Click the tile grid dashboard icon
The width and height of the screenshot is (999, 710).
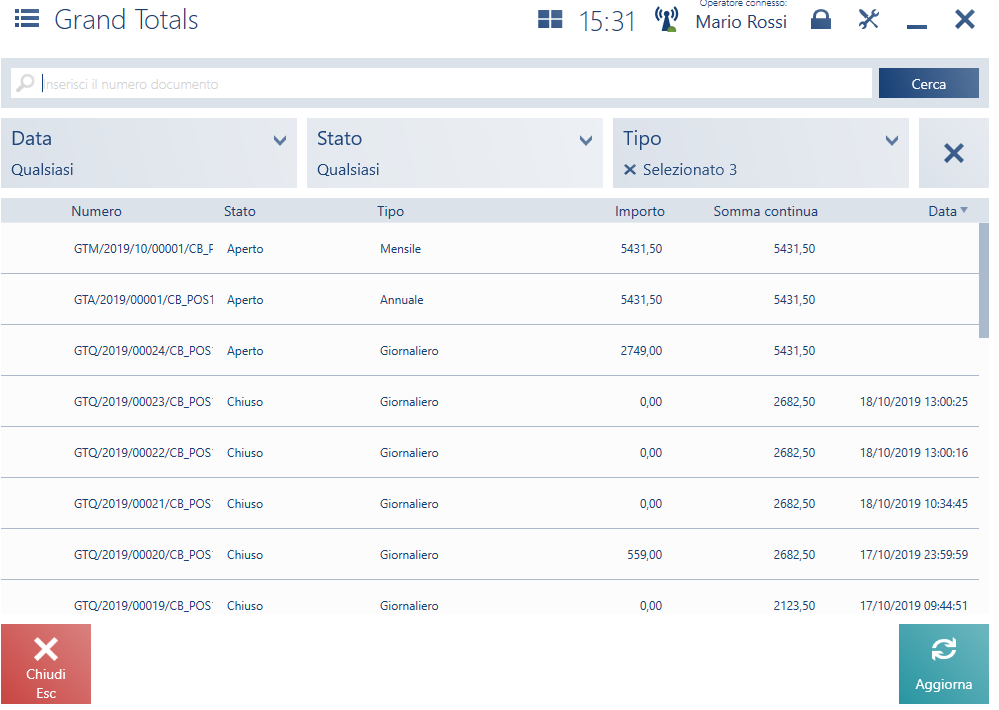pos(550,20)
